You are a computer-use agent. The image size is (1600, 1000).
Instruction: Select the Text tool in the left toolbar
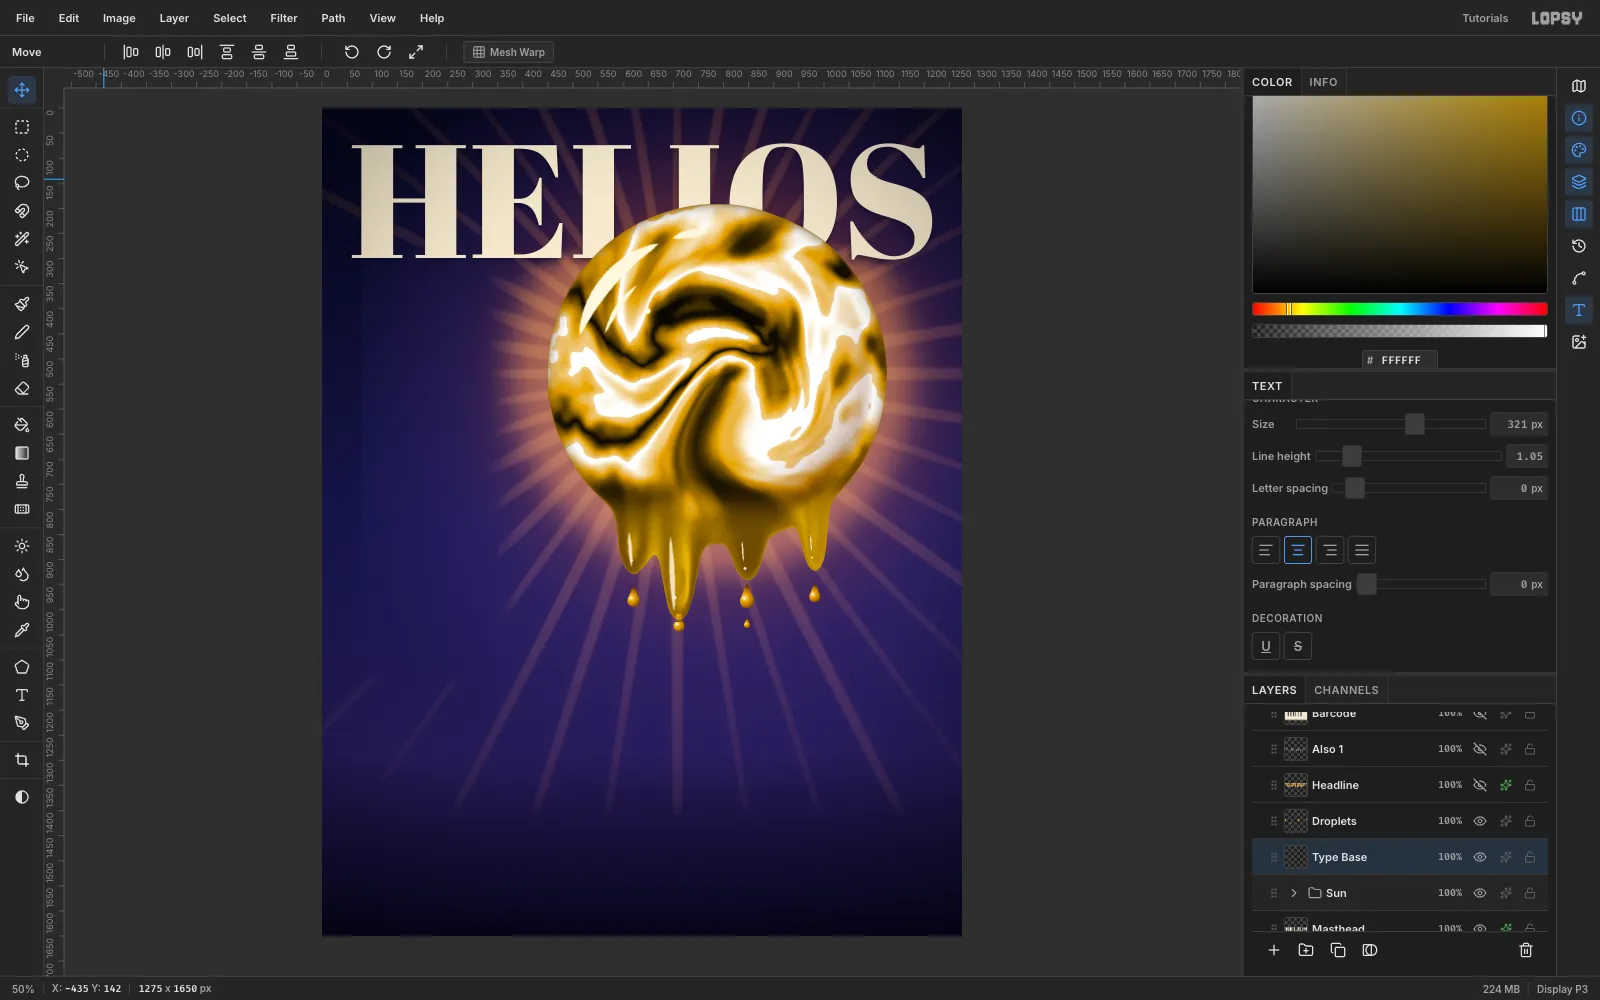(22, 695)
